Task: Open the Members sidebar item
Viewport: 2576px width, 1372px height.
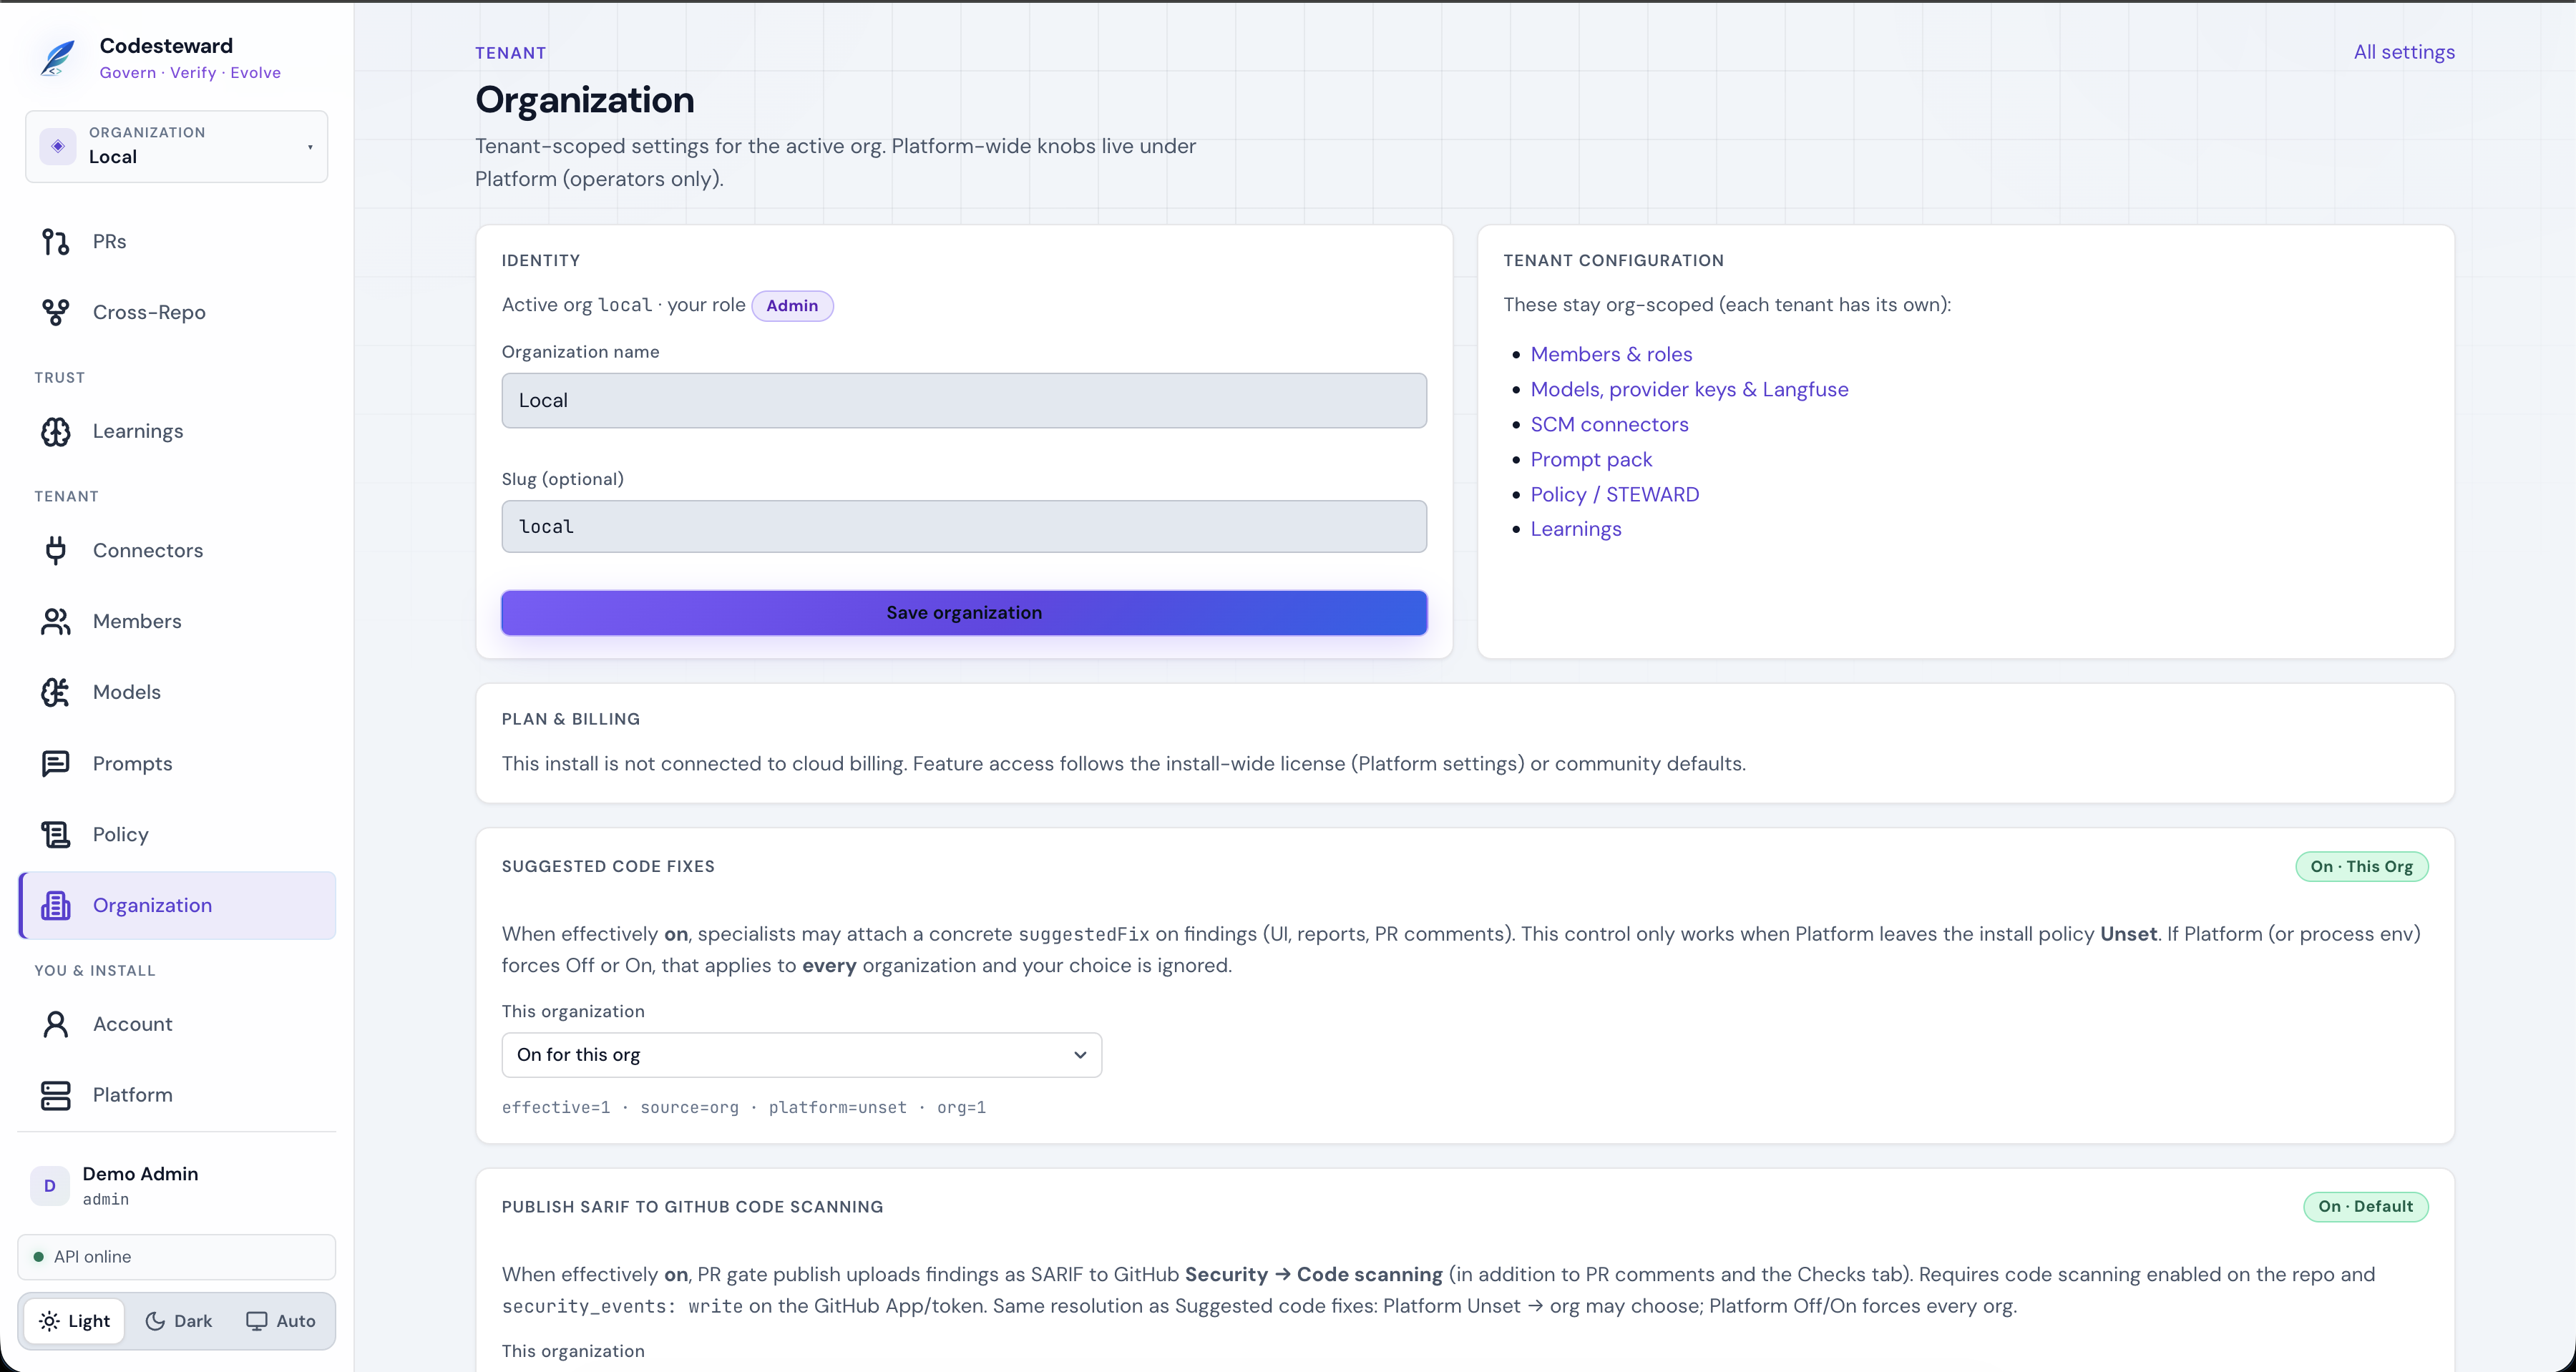Action: pos(177,622)
